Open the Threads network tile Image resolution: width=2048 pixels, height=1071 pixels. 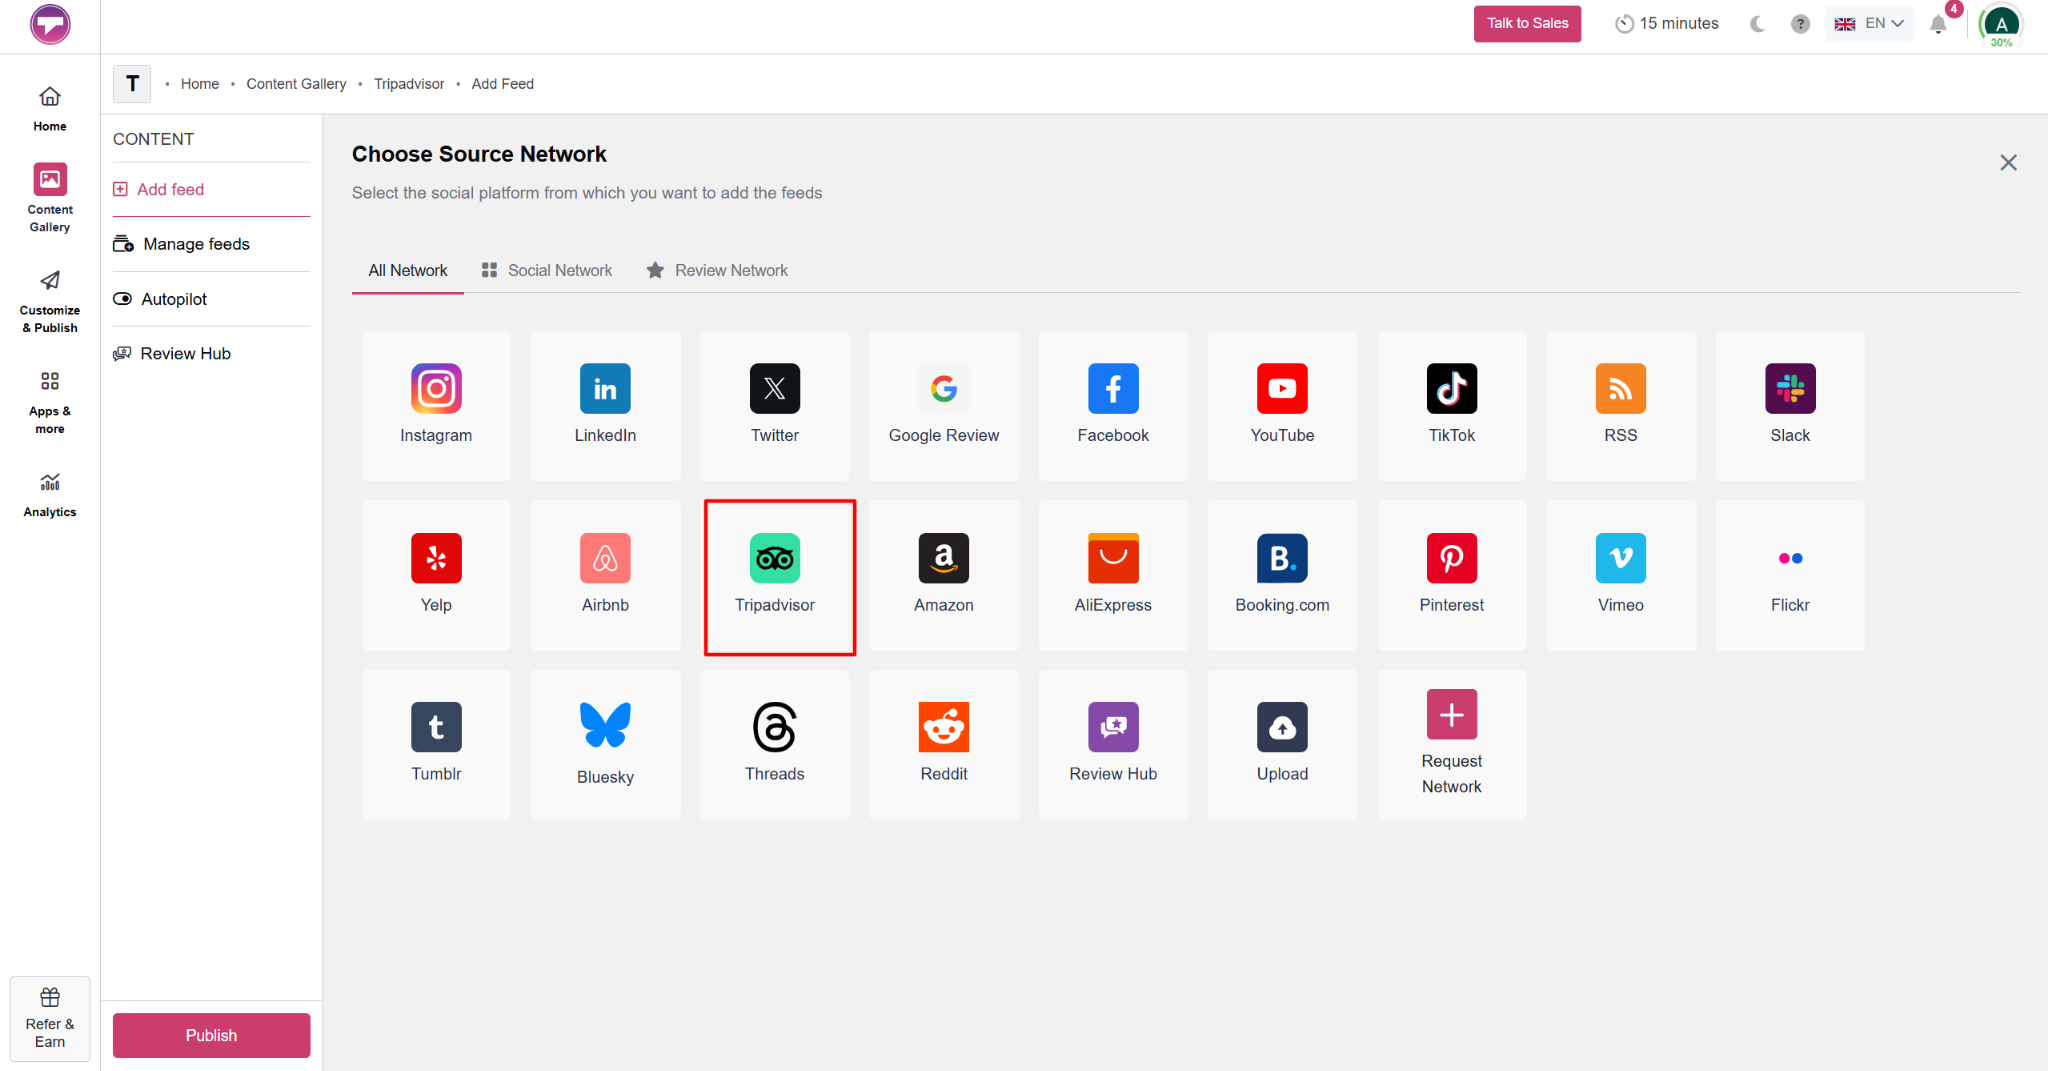[x=775, y=745]
